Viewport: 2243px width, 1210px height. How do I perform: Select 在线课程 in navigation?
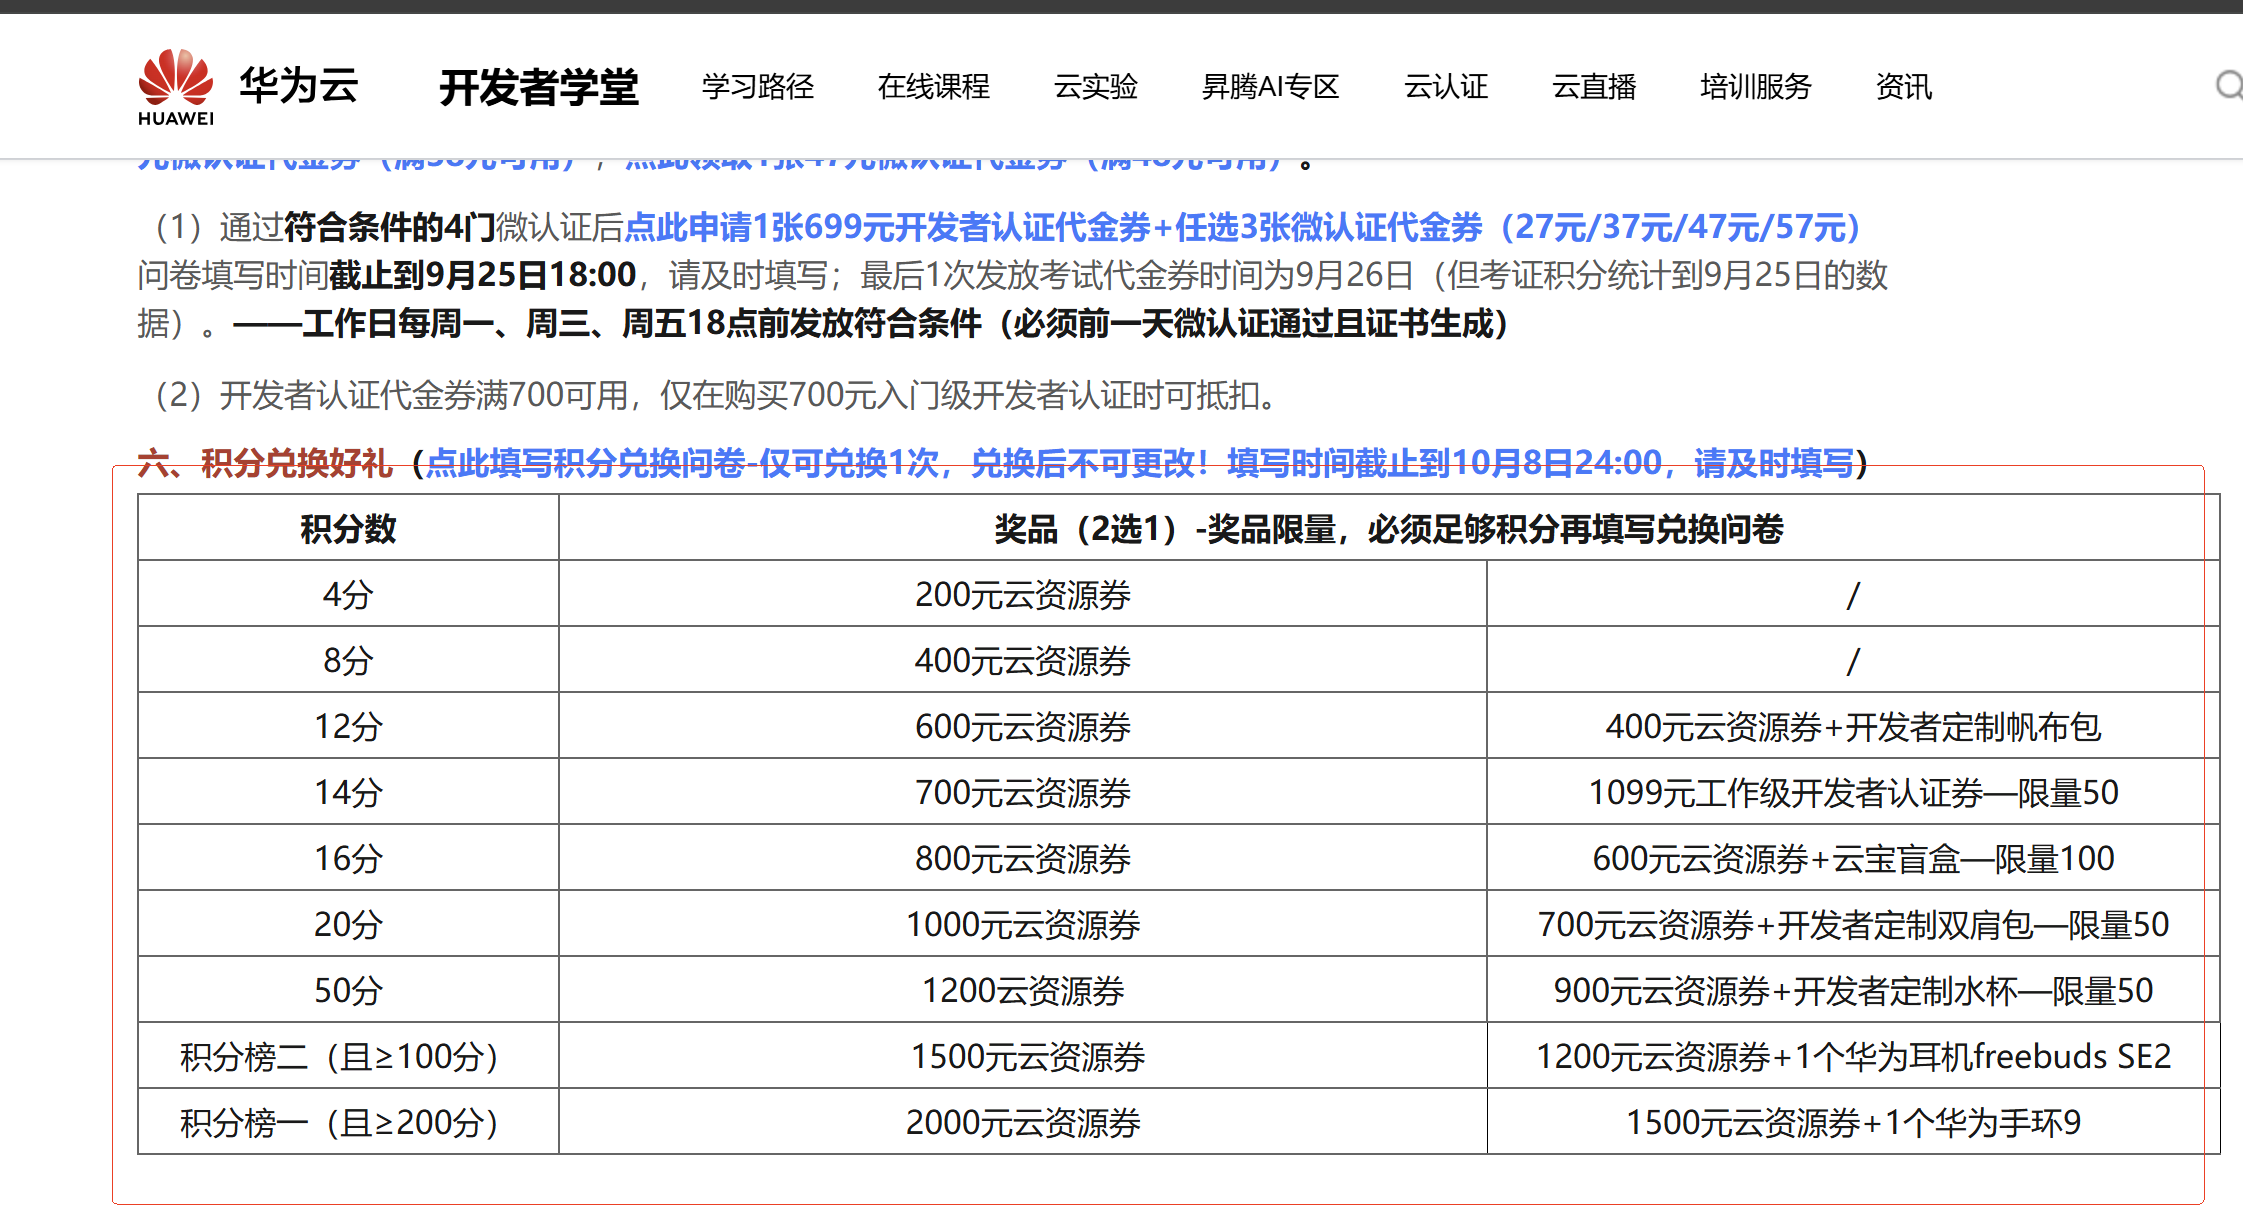coord(933,87)
